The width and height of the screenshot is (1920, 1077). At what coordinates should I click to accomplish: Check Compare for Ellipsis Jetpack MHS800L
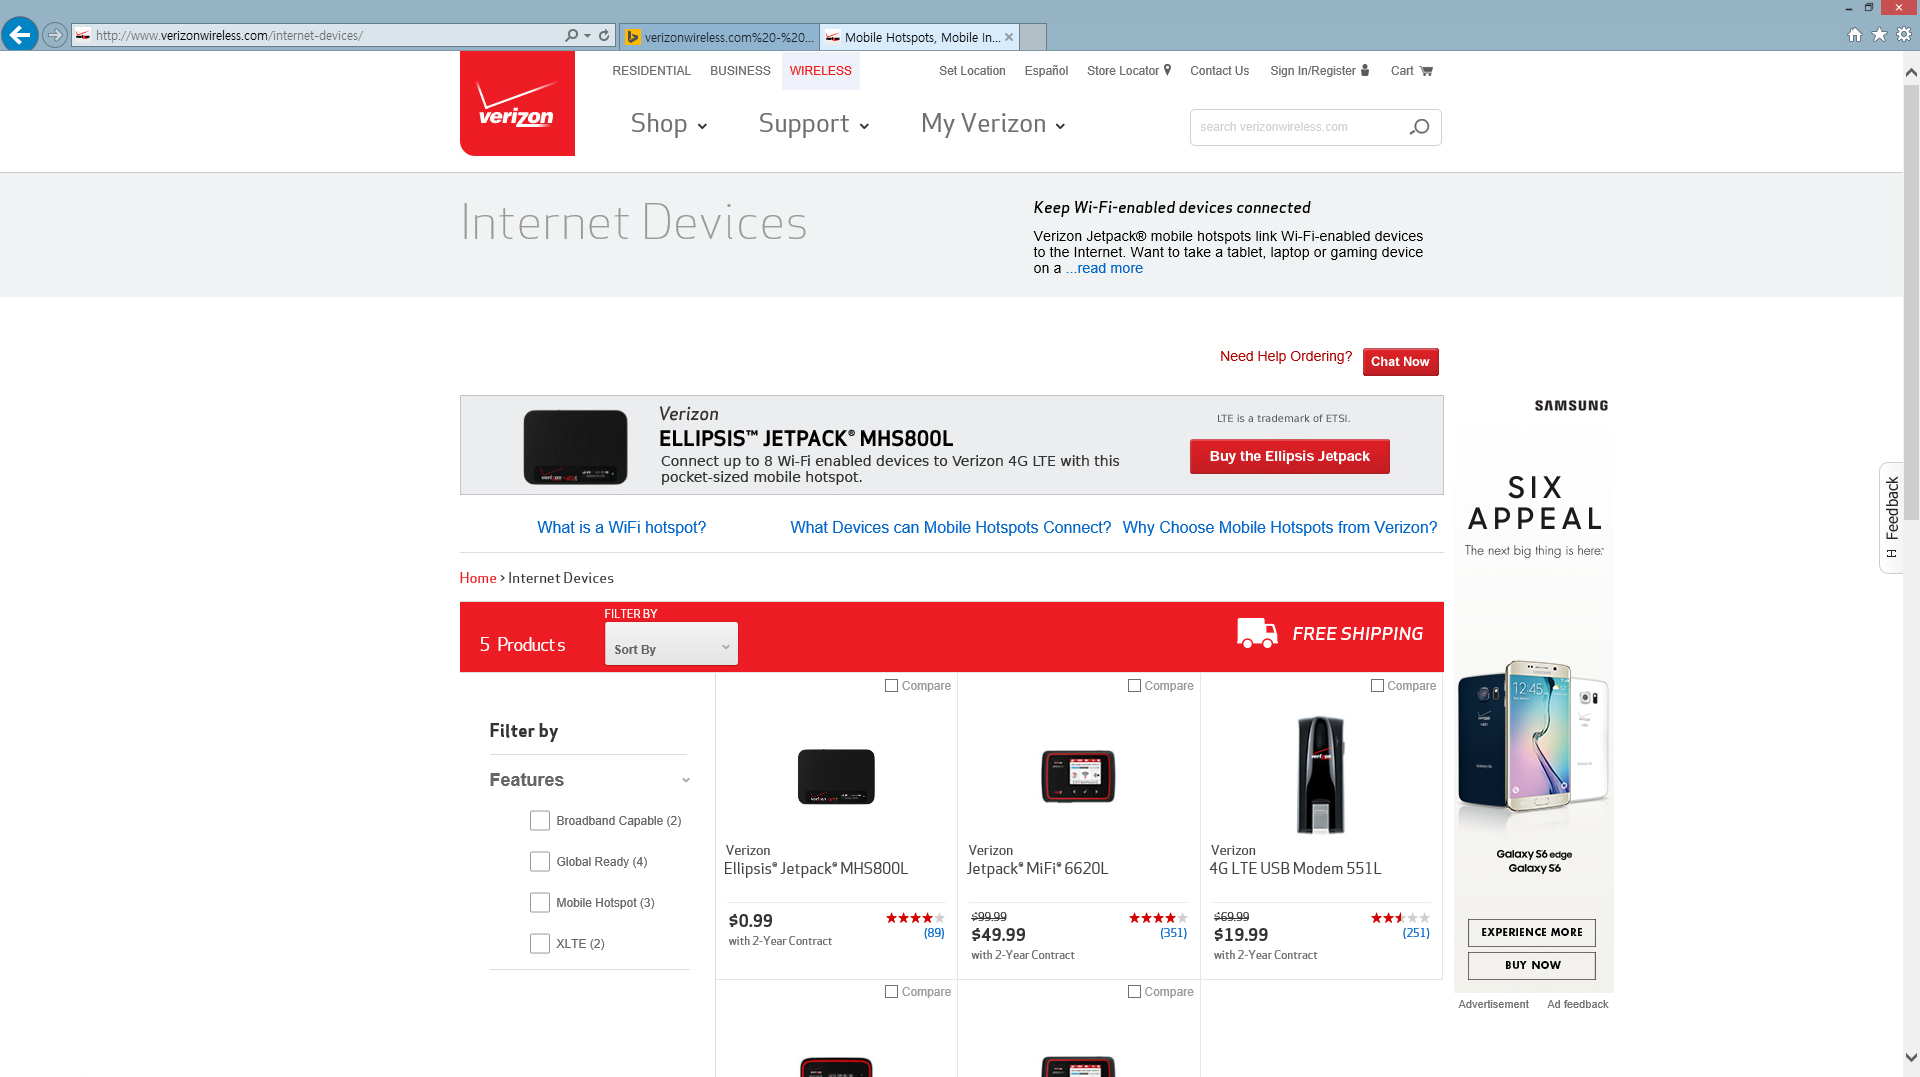pos(891,686)
